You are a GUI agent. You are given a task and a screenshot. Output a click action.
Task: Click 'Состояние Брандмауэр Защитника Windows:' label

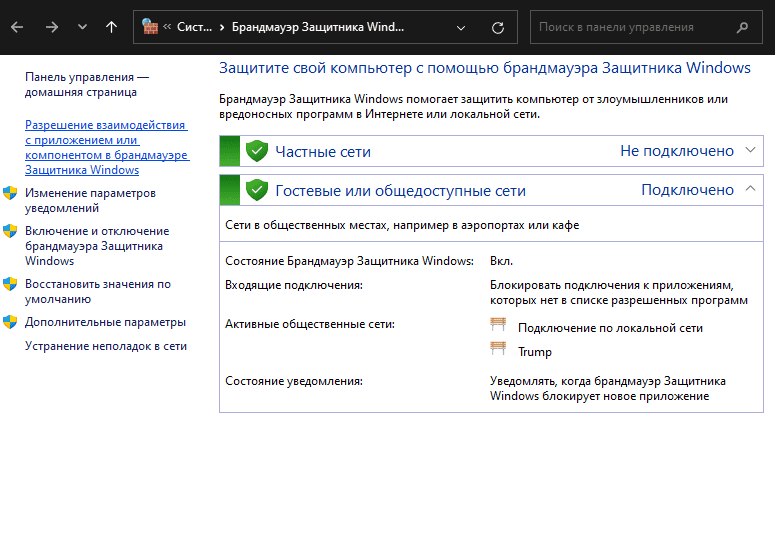click(349, 261)
